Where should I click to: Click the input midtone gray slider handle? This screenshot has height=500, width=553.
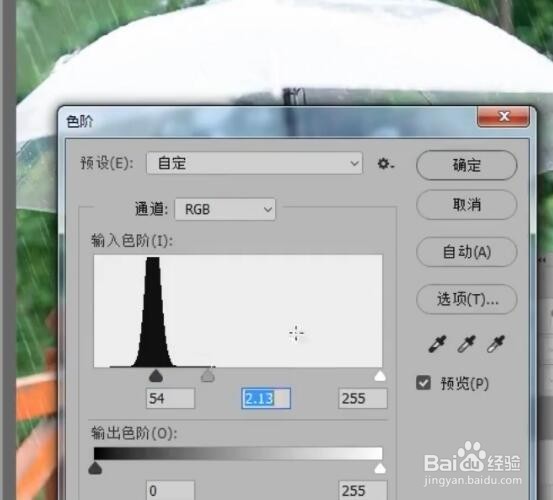click(x=208, y=376)
